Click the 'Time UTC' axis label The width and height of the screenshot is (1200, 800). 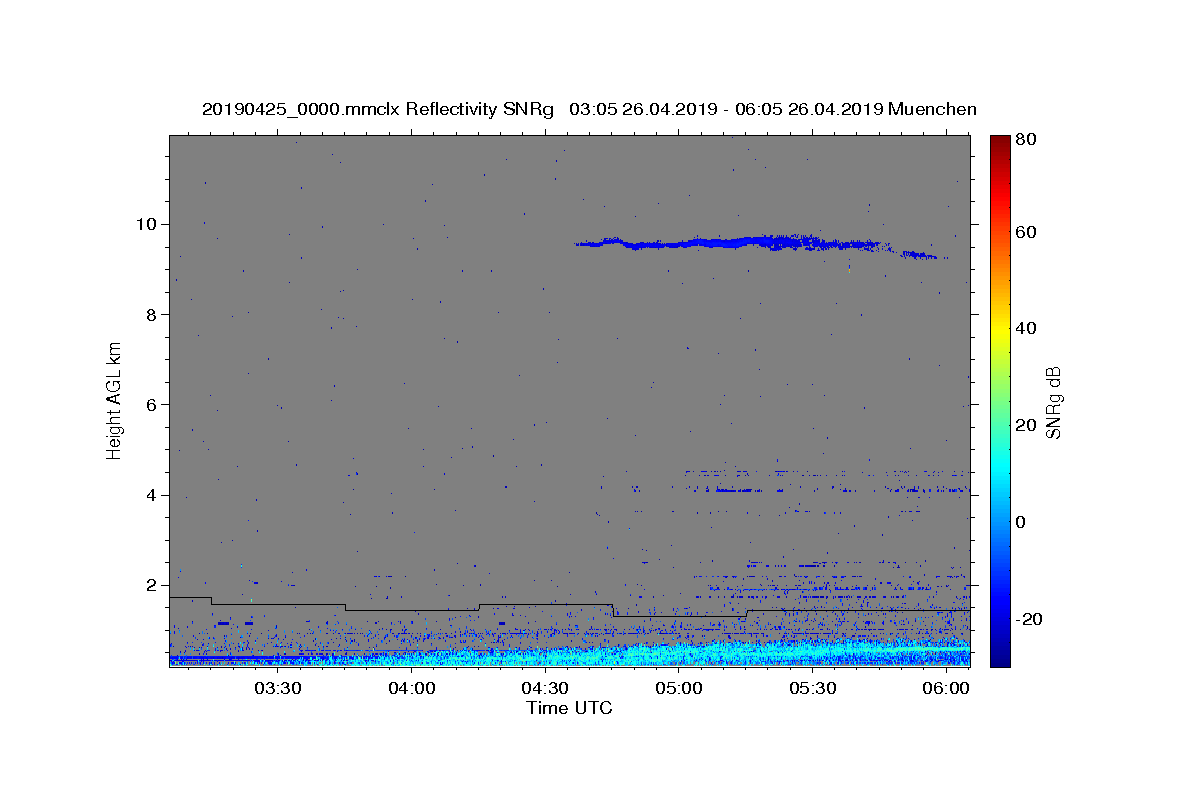pos(569,708)
